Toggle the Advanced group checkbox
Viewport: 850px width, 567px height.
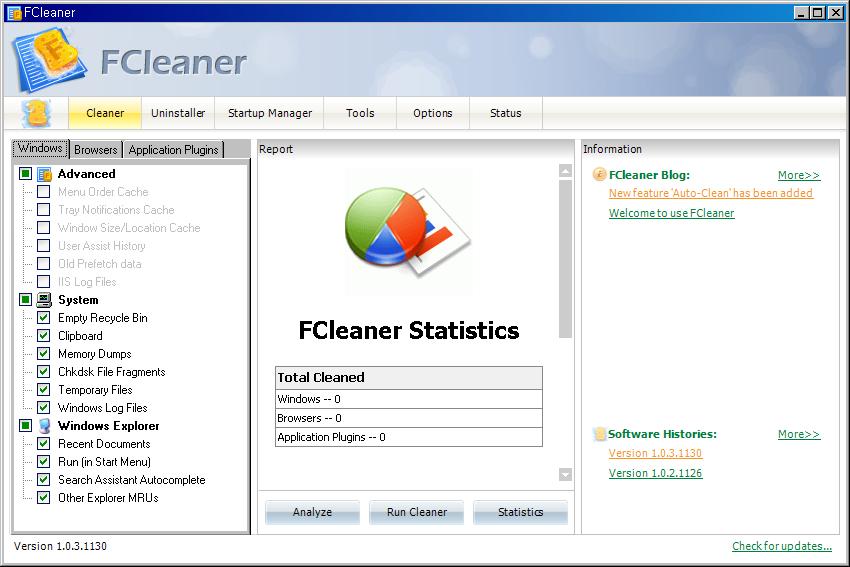[25, 173]
